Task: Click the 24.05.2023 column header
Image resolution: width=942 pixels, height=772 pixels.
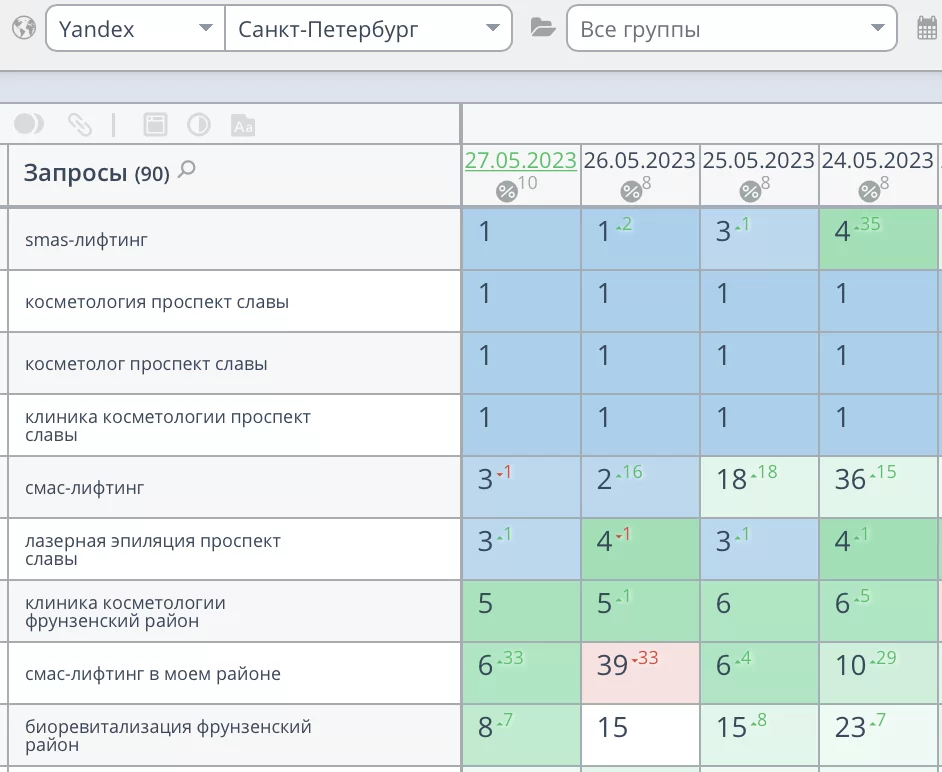Action: coord(877,160)
